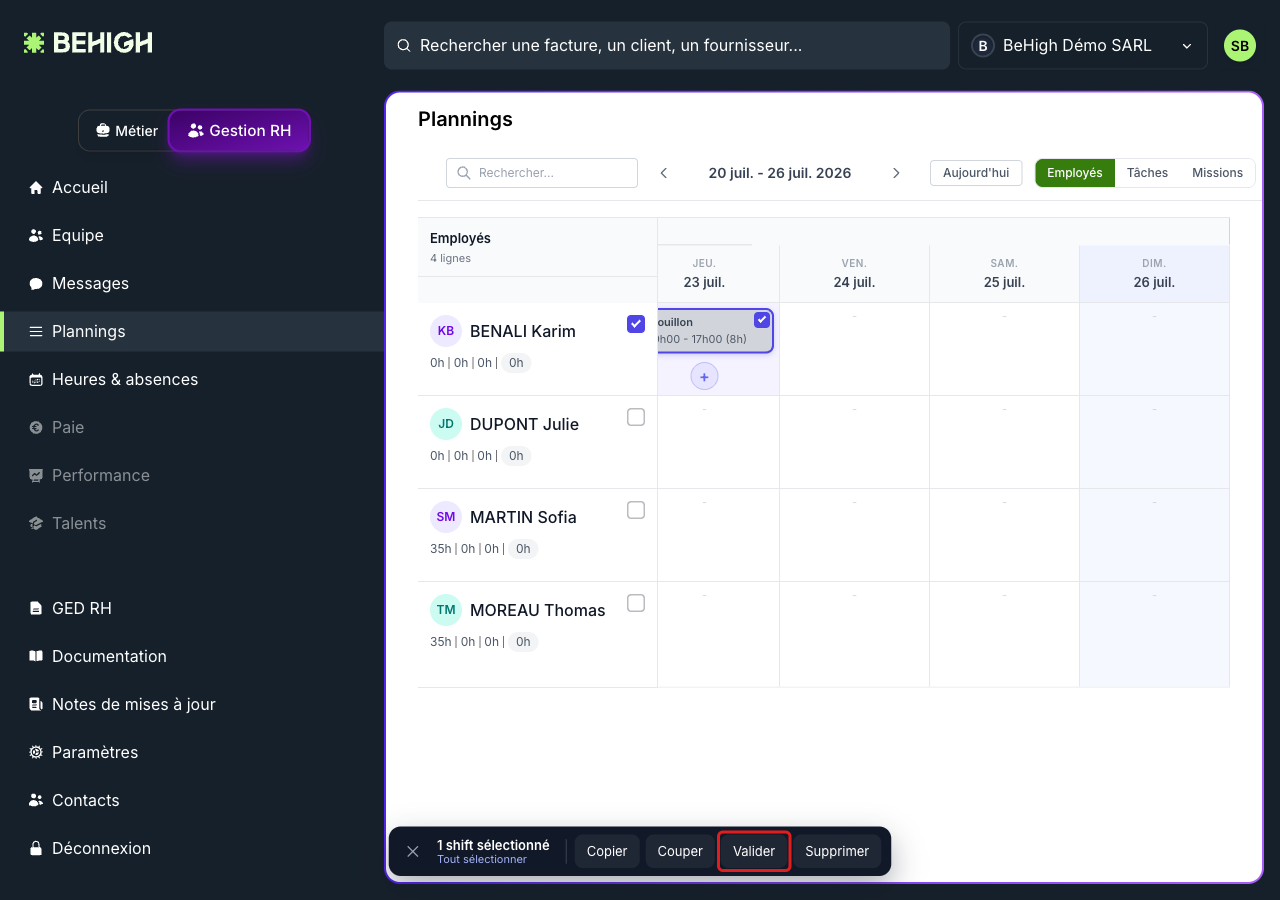This screenshot has width=1280, height=900.
Task: Click the Notes de mises à jour icon
Action: pyautogui.click(x=36, y=705)
